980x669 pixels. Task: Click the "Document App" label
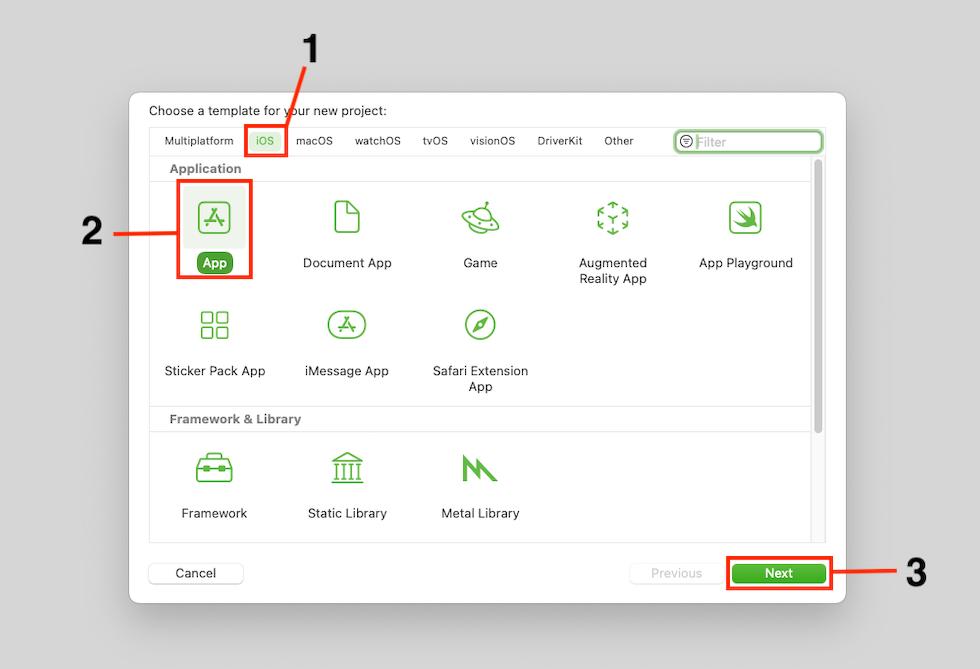tap(347, 263)
